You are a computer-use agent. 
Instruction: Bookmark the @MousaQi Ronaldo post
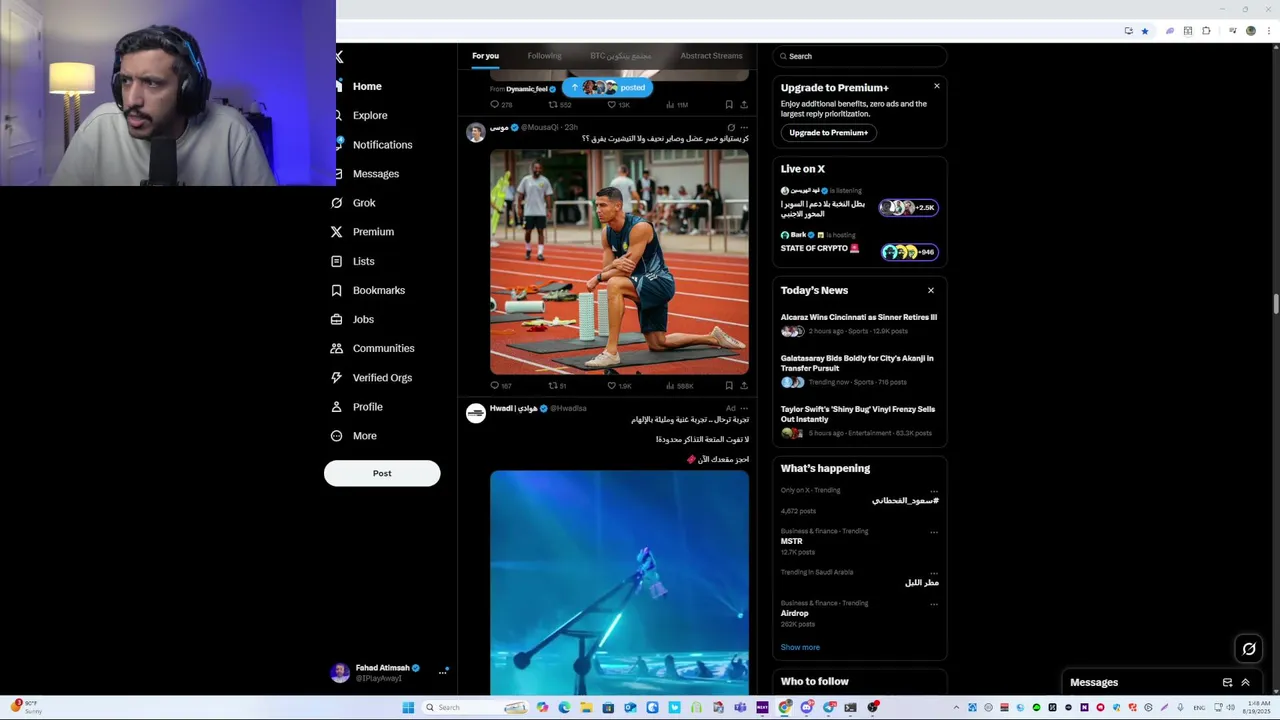[x=729, y=385]
